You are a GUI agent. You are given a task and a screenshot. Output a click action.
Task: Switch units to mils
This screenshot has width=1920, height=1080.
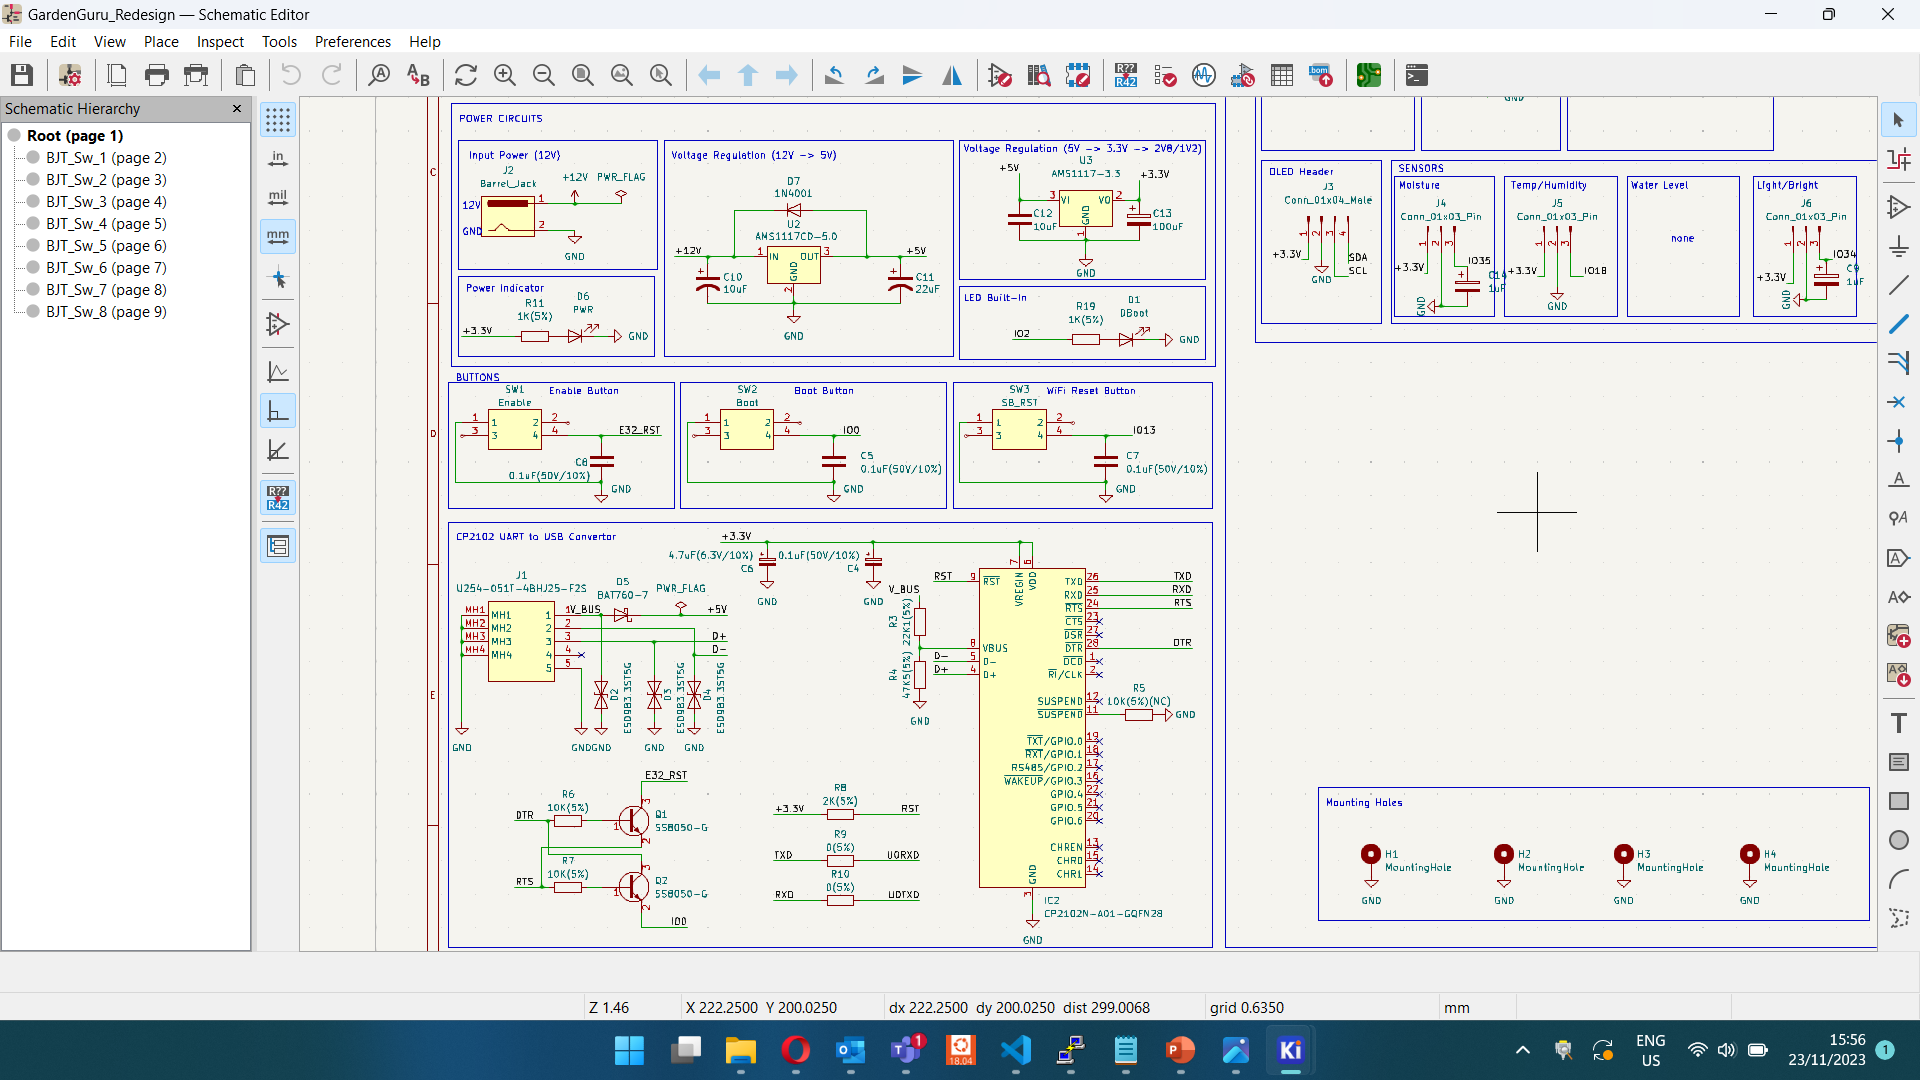(278, 198)
